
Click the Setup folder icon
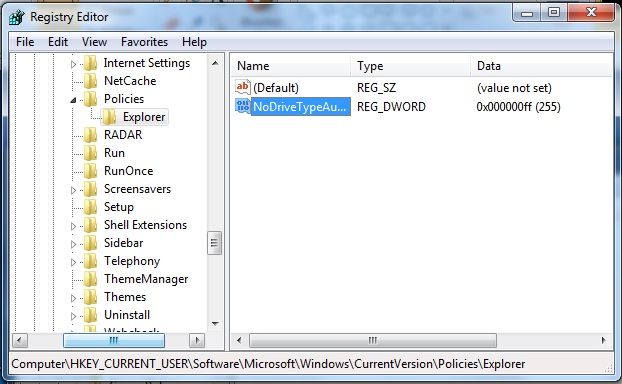pos(91,207)
